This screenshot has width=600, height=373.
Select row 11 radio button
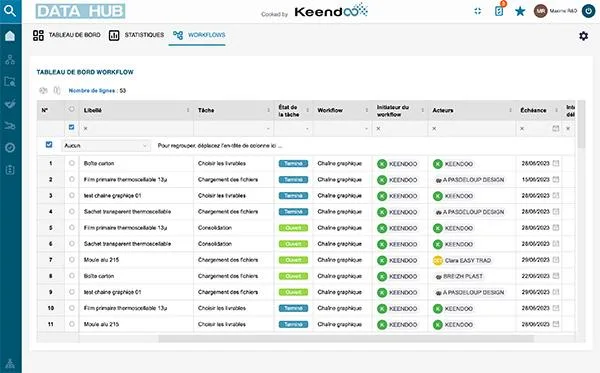pyautogui.click(x=72, y=324)
